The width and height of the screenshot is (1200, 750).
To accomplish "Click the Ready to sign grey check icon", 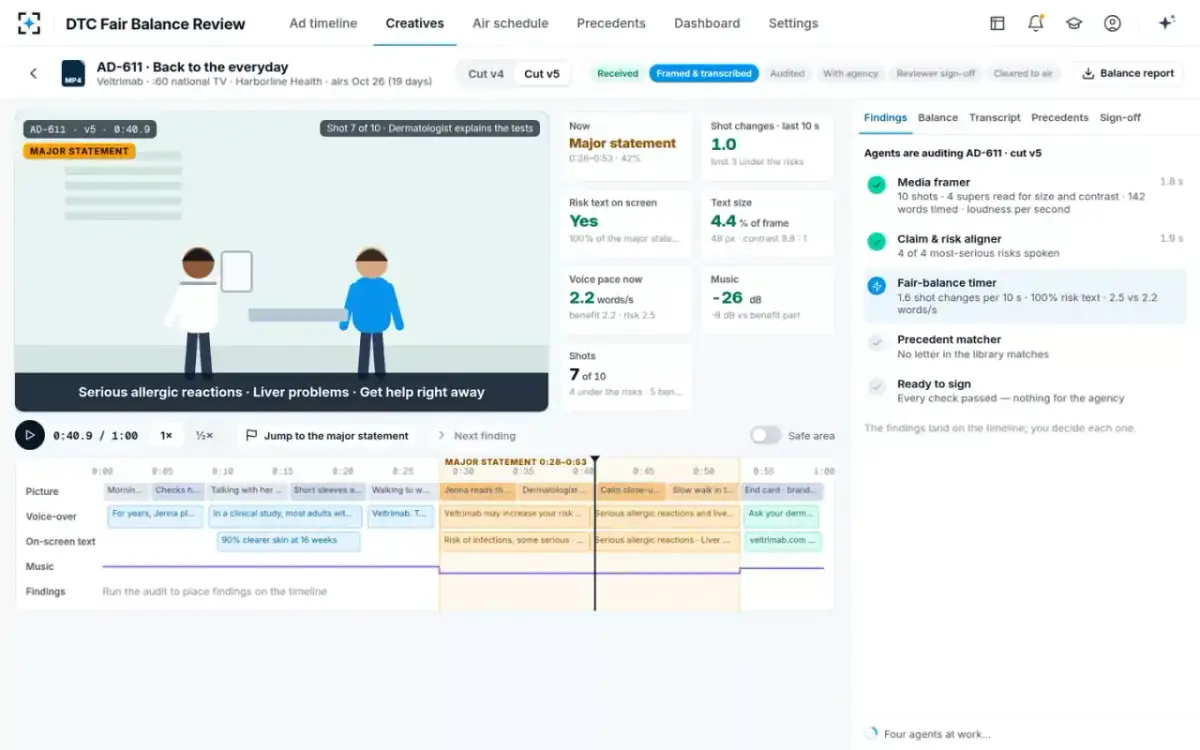I will (876, 386).
